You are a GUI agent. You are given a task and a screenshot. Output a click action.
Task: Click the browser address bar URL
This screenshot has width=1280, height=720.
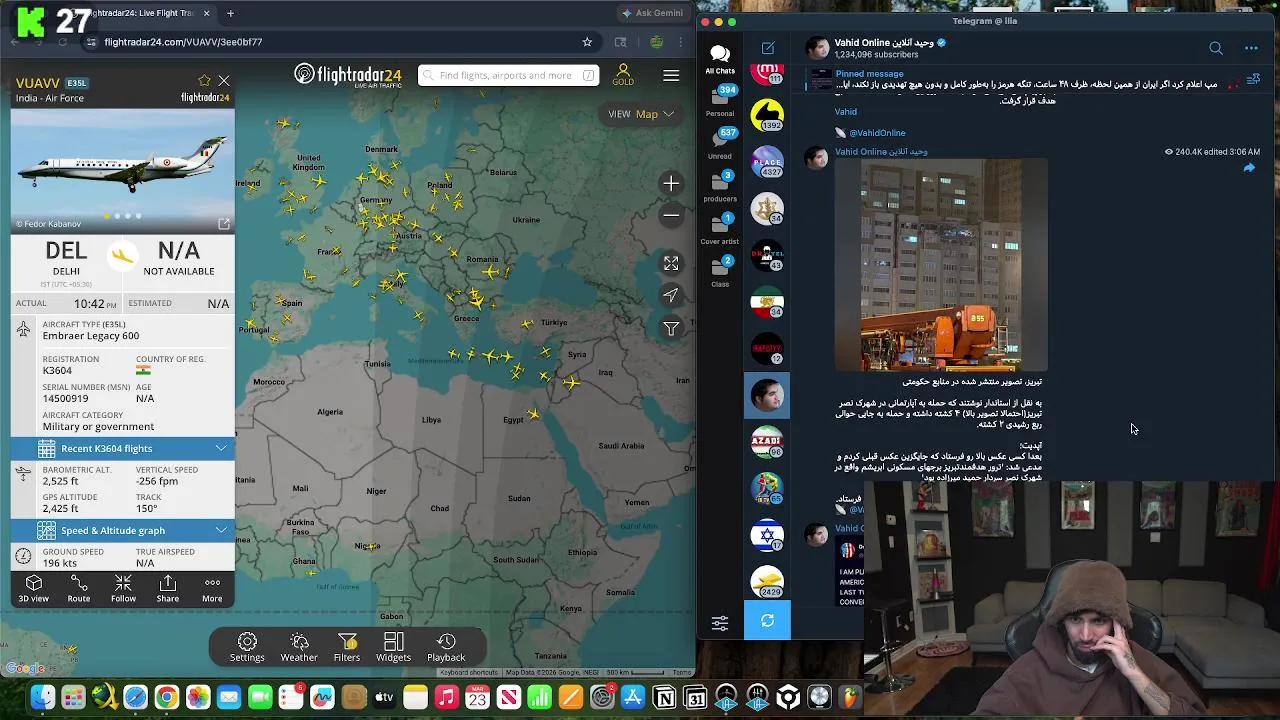(x=183, y=42)
